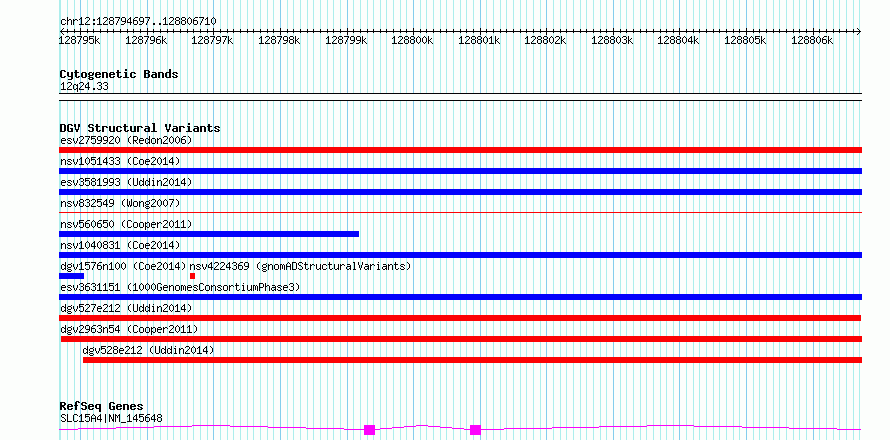Open variant dgv528e212 (Uddin2014) label
Image resolution: width=890 pixels, height=440 pixels.
pos(148,350)
